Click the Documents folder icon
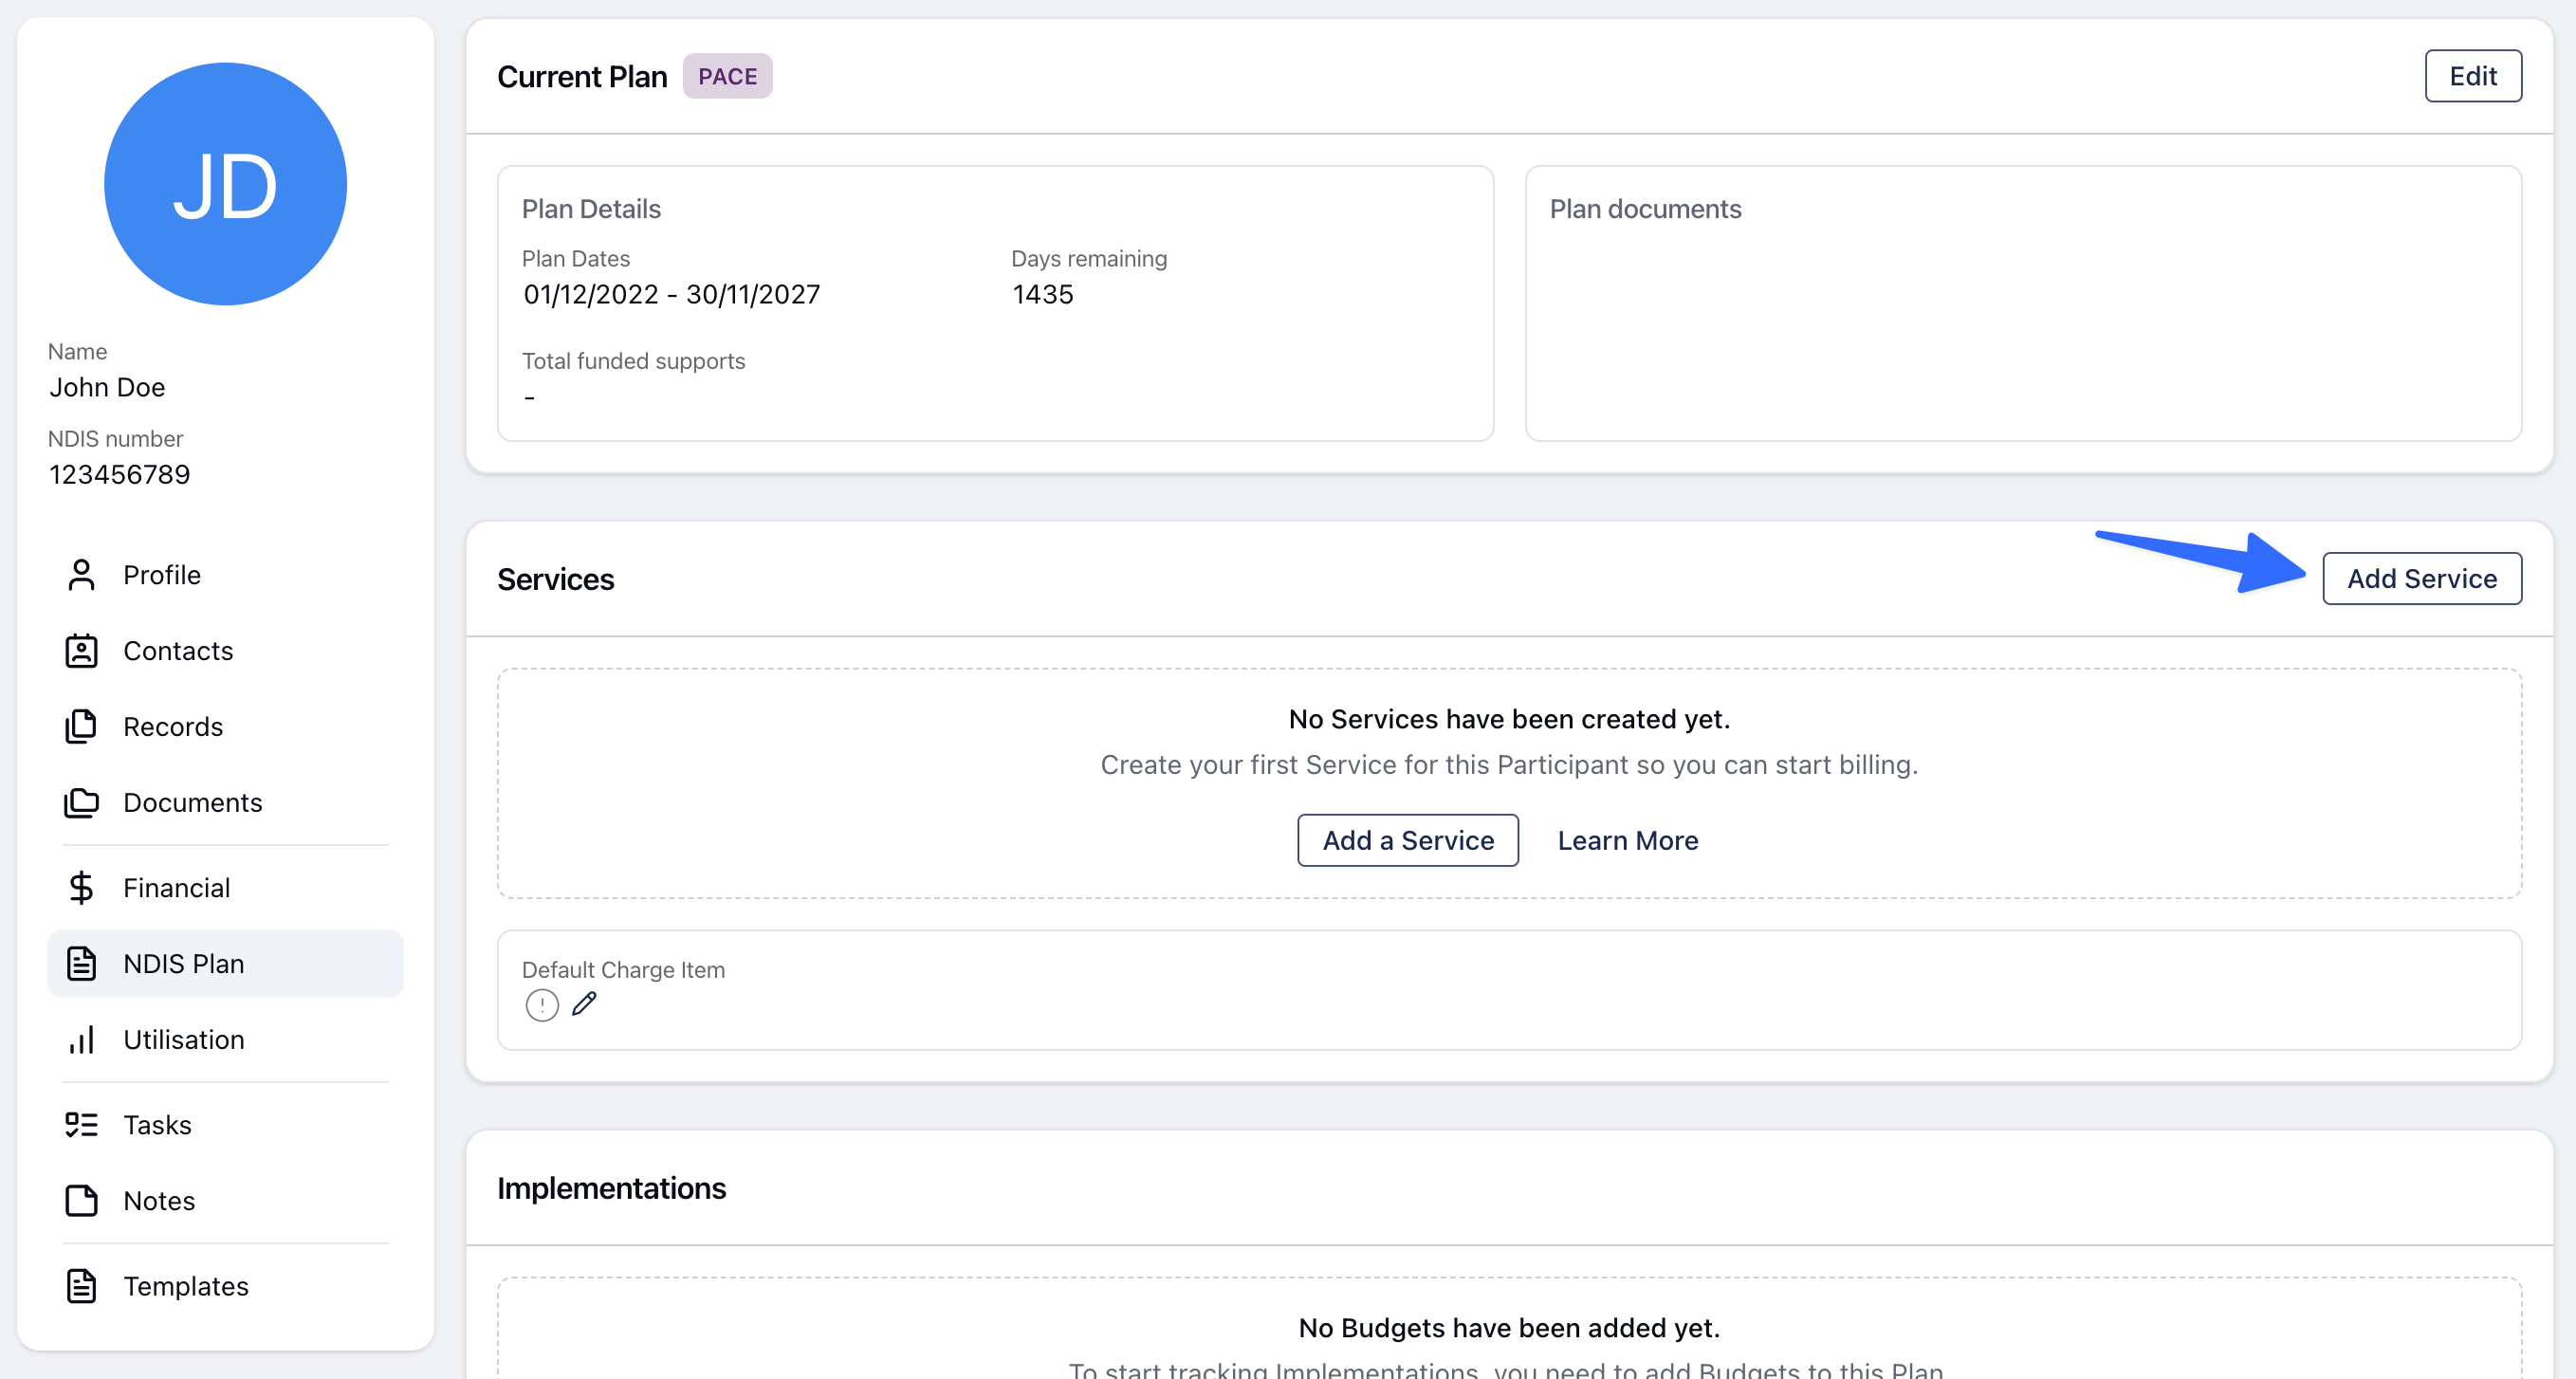 point(81,803)
